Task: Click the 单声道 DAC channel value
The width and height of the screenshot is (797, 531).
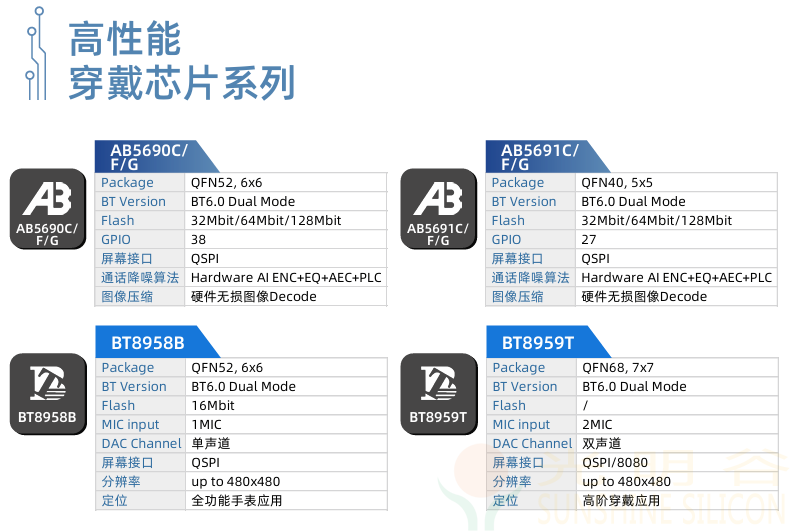Action: [211, 444]
